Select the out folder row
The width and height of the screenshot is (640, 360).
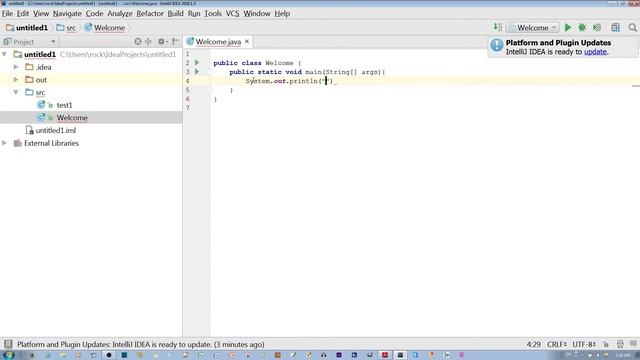[91, 80]
